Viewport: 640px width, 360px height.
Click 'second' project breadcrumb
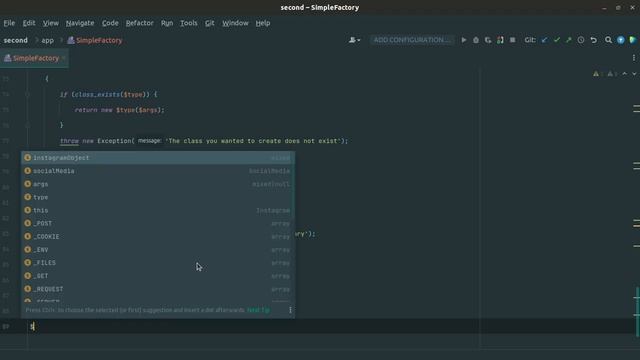(16, 40)
